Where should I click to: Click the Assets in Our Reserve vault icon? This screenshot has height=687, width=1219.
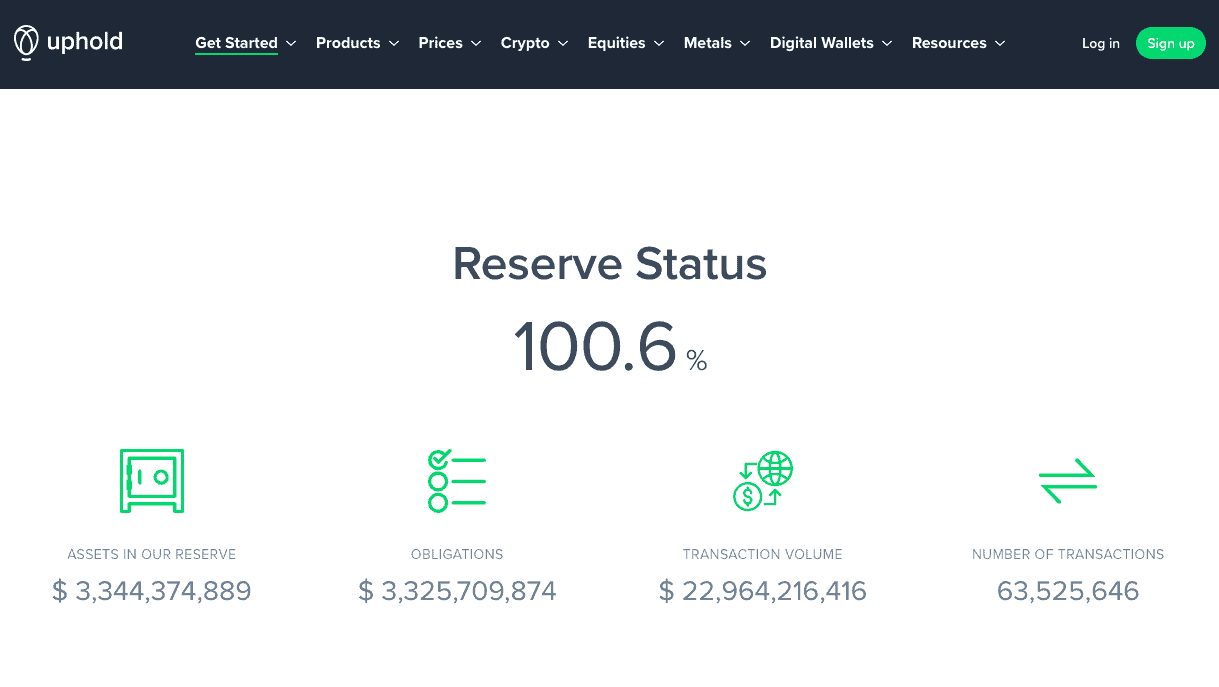pyautogui.click(x=151, y=481)
